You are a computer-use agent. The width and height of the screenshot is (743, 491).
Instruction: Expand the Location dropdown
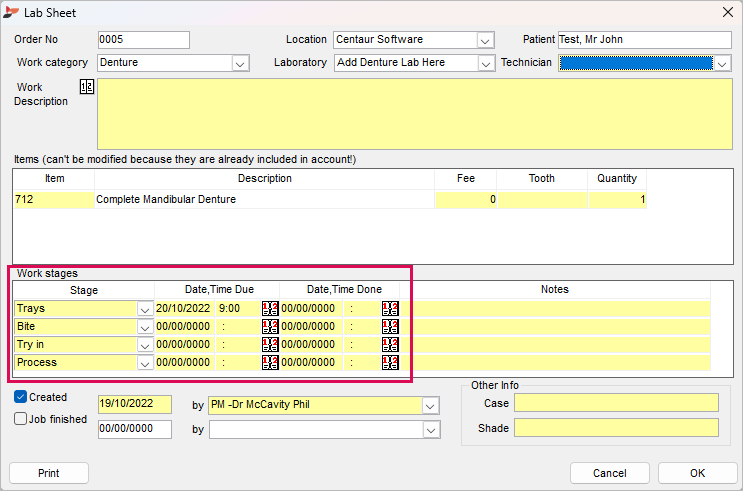[x=485, y=40]
